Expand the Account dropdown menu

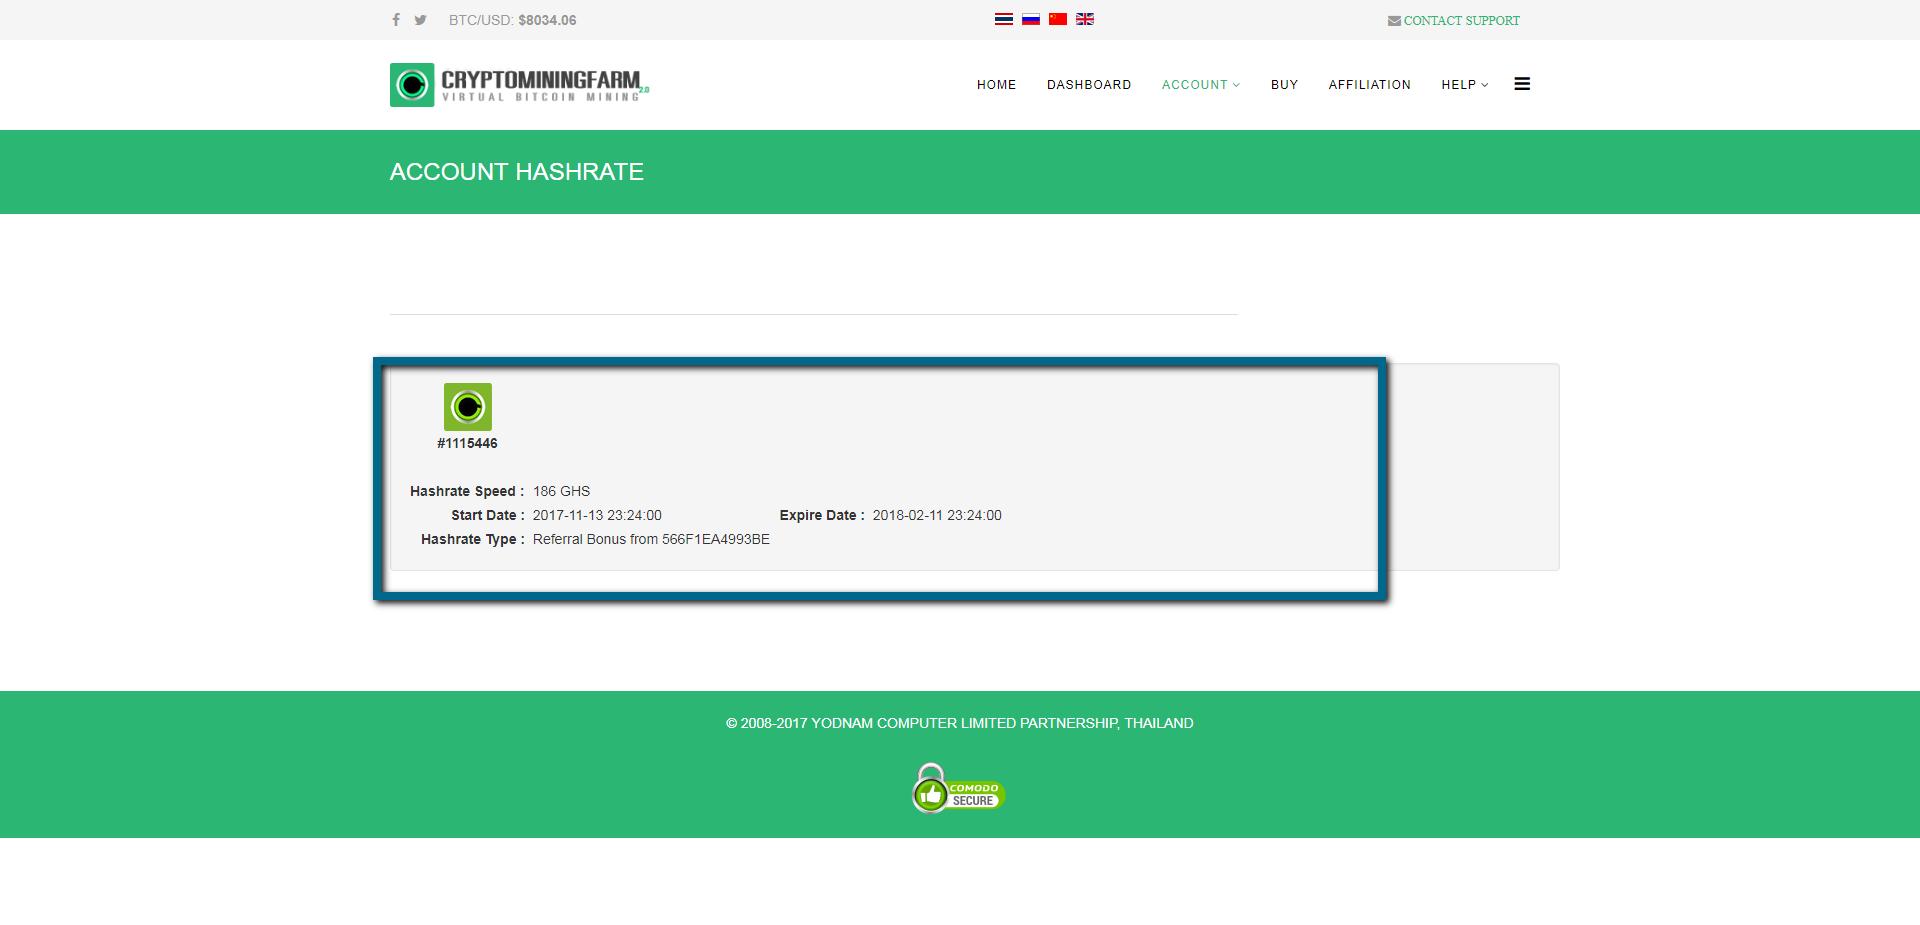click(1200, 85)
